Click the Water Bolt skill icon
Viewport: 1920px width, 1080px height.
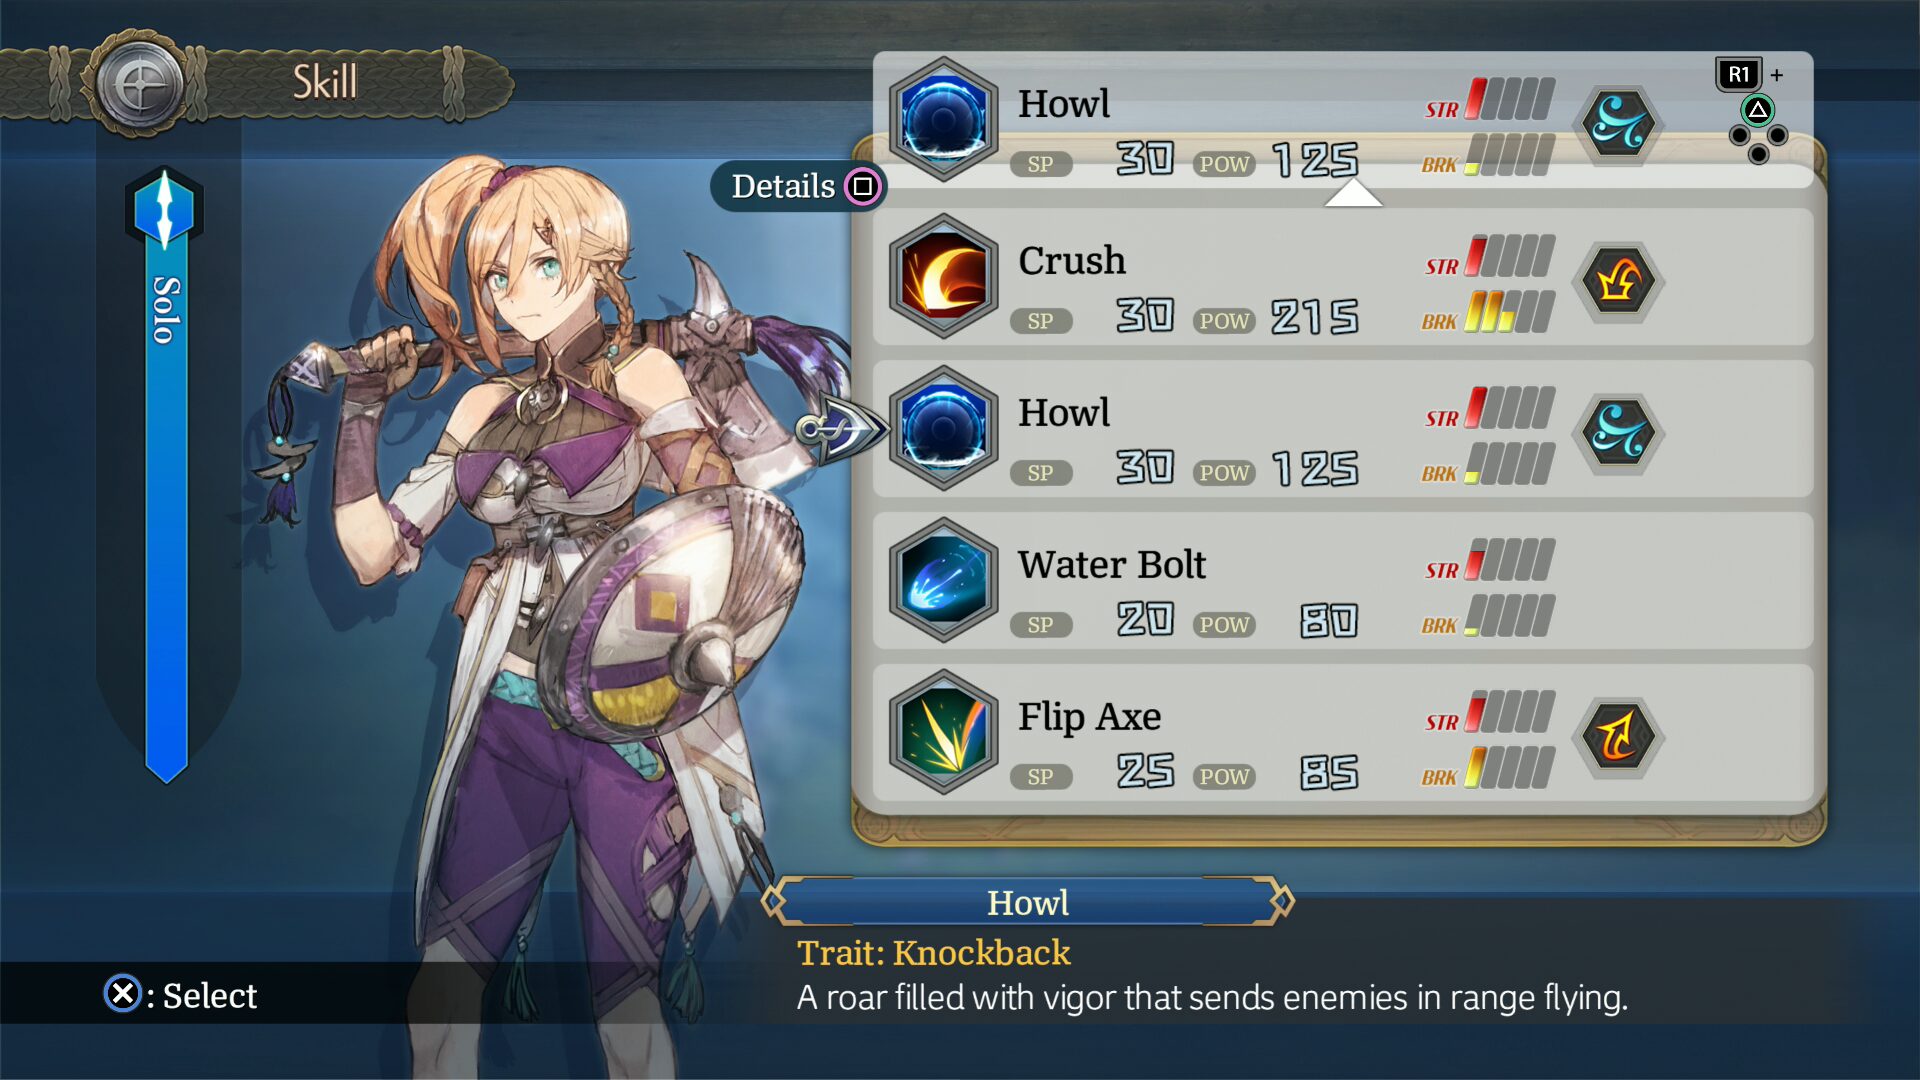[943, 580]
